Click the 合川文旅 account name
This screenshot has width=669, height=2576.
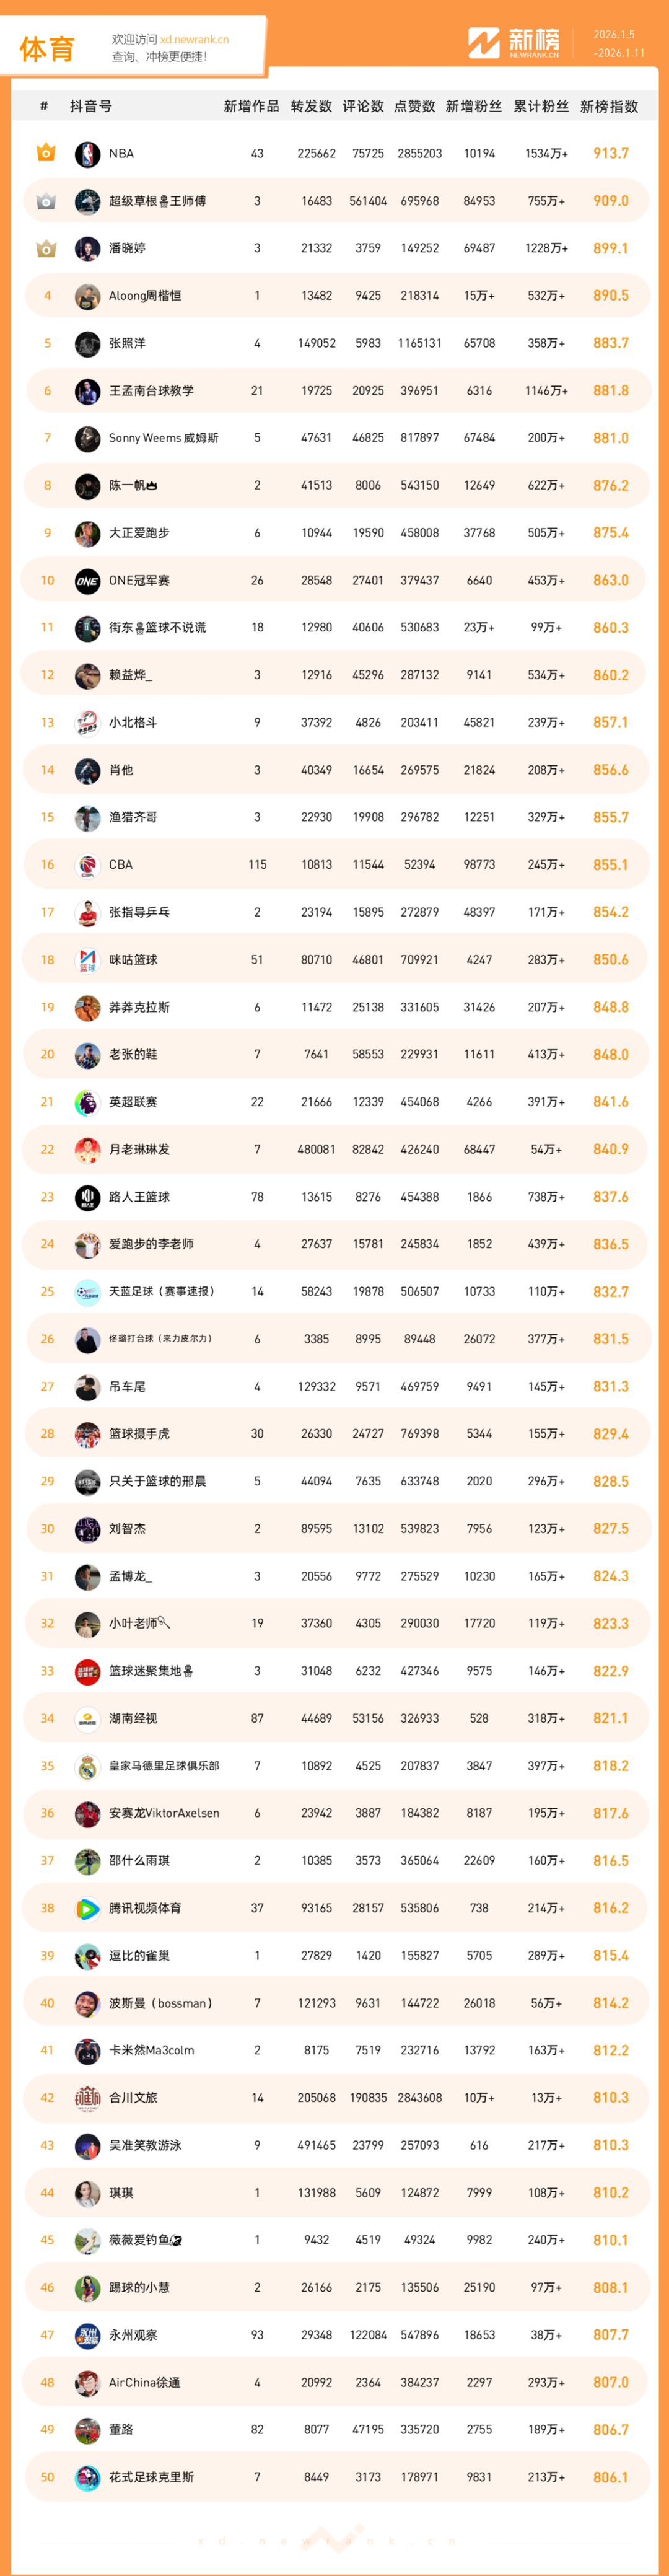[133, 2098]
